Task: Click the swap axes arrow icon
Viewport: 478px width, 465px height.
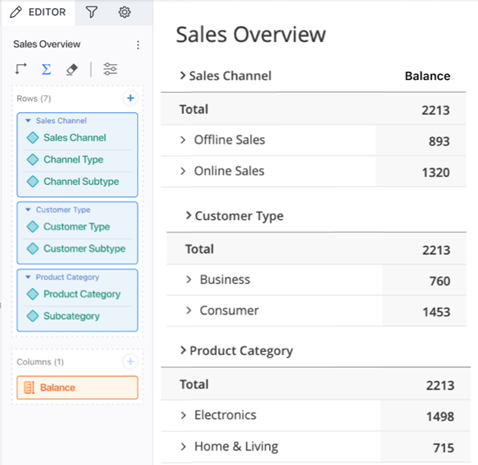Action: pyautogui.click(x=21, y=69)
